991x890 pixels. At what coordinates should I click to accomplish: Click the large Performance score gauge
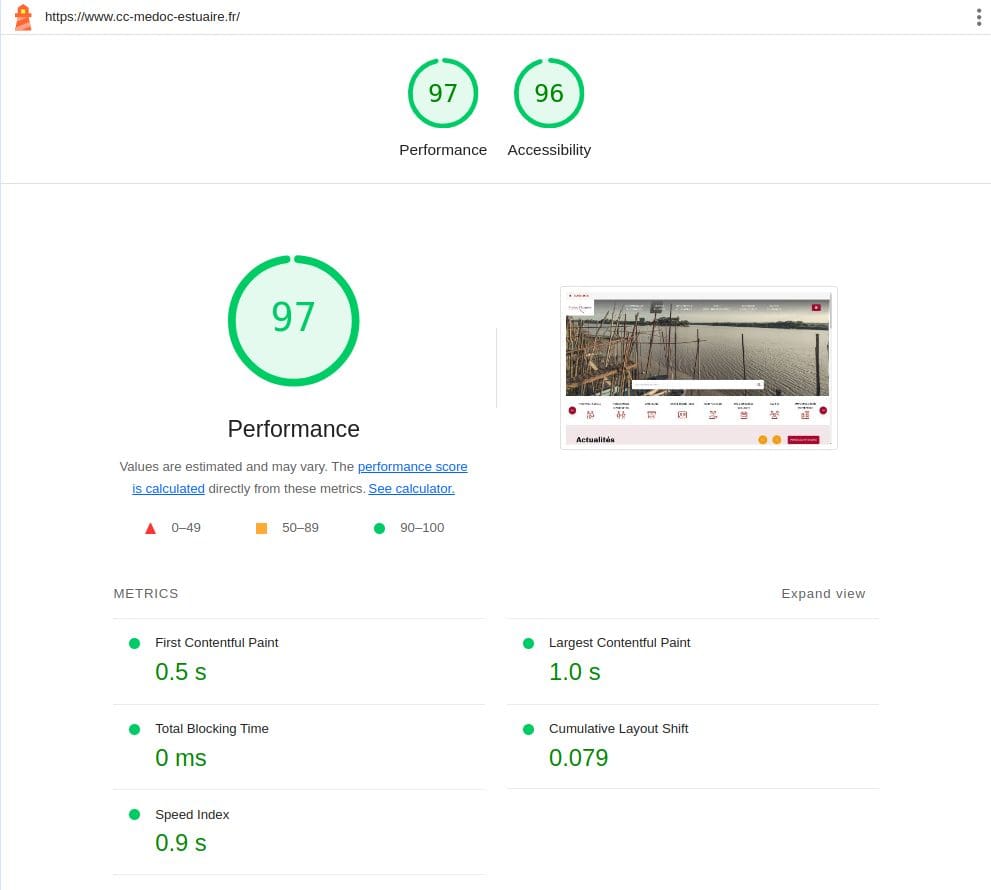click(293, 320)
